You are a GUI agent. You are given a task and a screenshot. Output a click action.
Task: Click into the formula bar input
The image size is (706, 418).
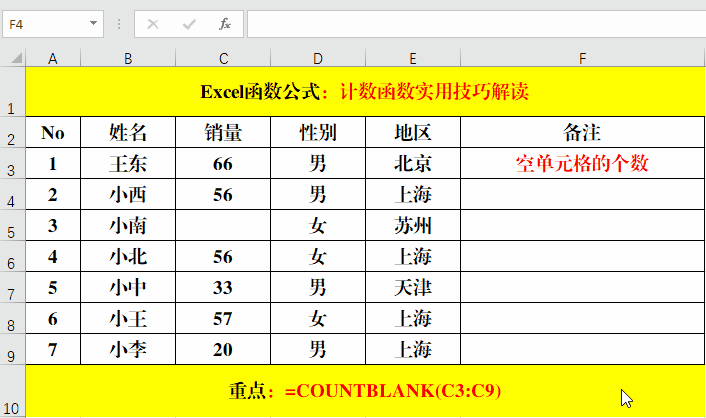(476, 24)
